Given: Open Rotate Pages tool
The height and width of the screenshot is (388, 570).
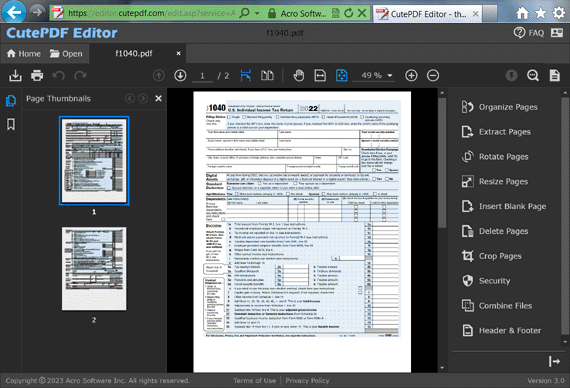Looking at the screenshot, I should click(x=495, y=157).
